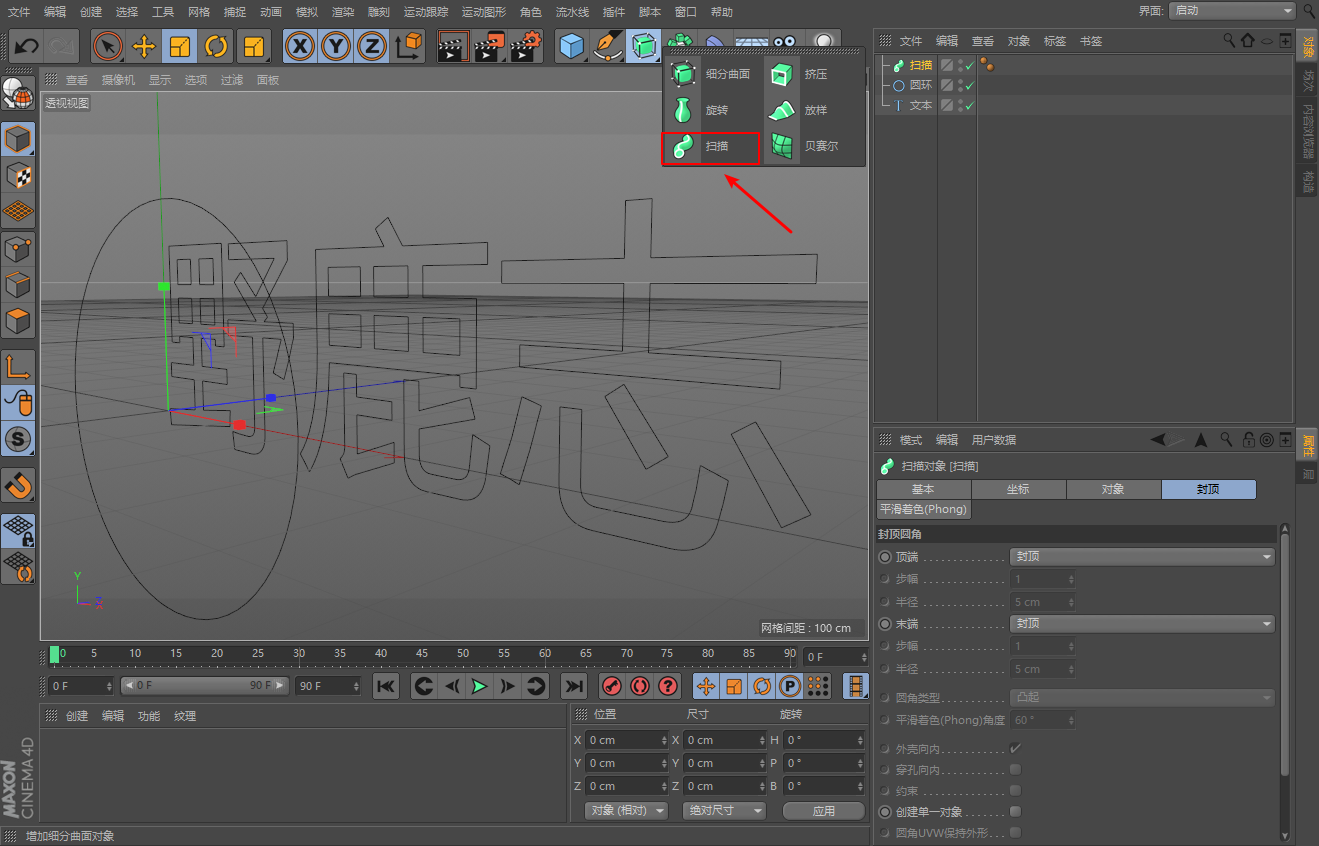Toggle the green checkmark for 扫描

[969, 66]
